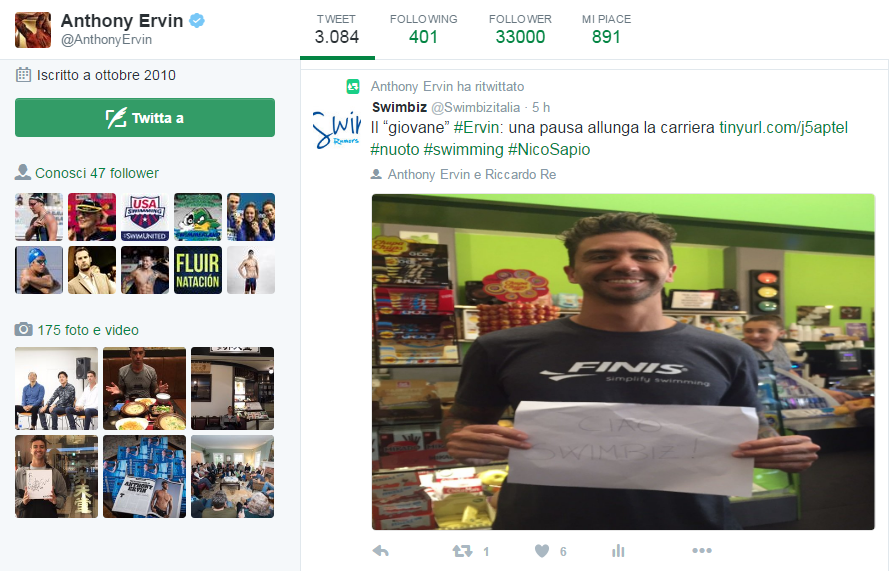The height and width of the screenshot is (571, 889).
Task: Open the Conosci 47 follower link
Action: click(x=97, y=173)
